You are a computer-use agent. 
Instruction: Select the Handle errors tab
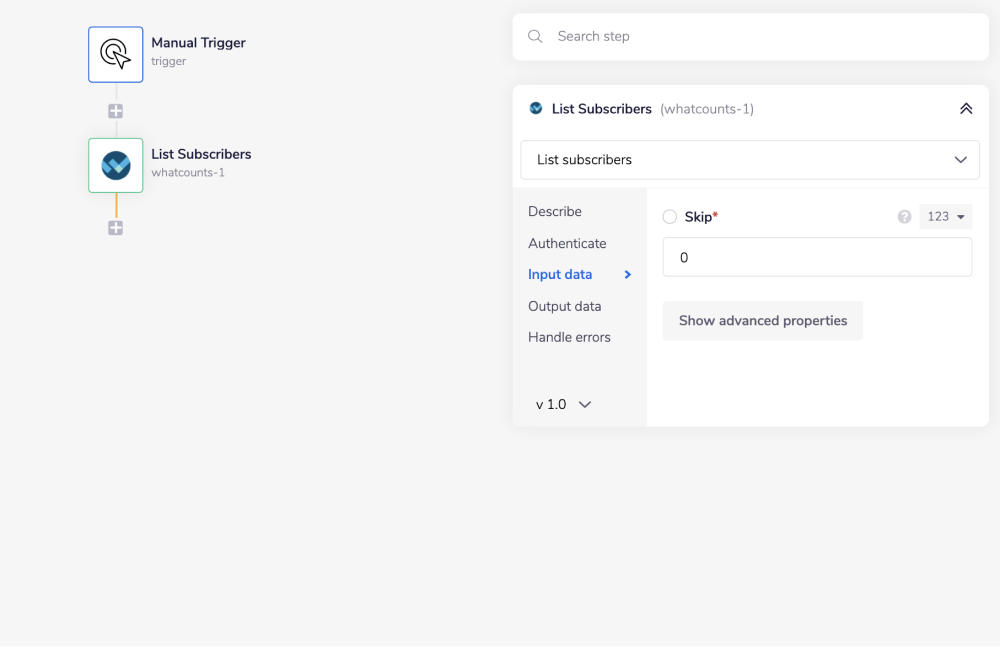point(569,338)
